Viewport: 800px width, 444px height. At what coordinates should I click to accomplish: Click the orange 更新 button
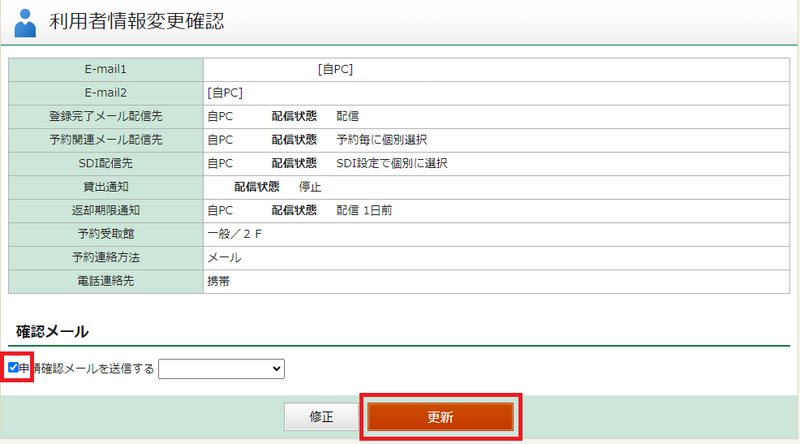pos(440,417)
